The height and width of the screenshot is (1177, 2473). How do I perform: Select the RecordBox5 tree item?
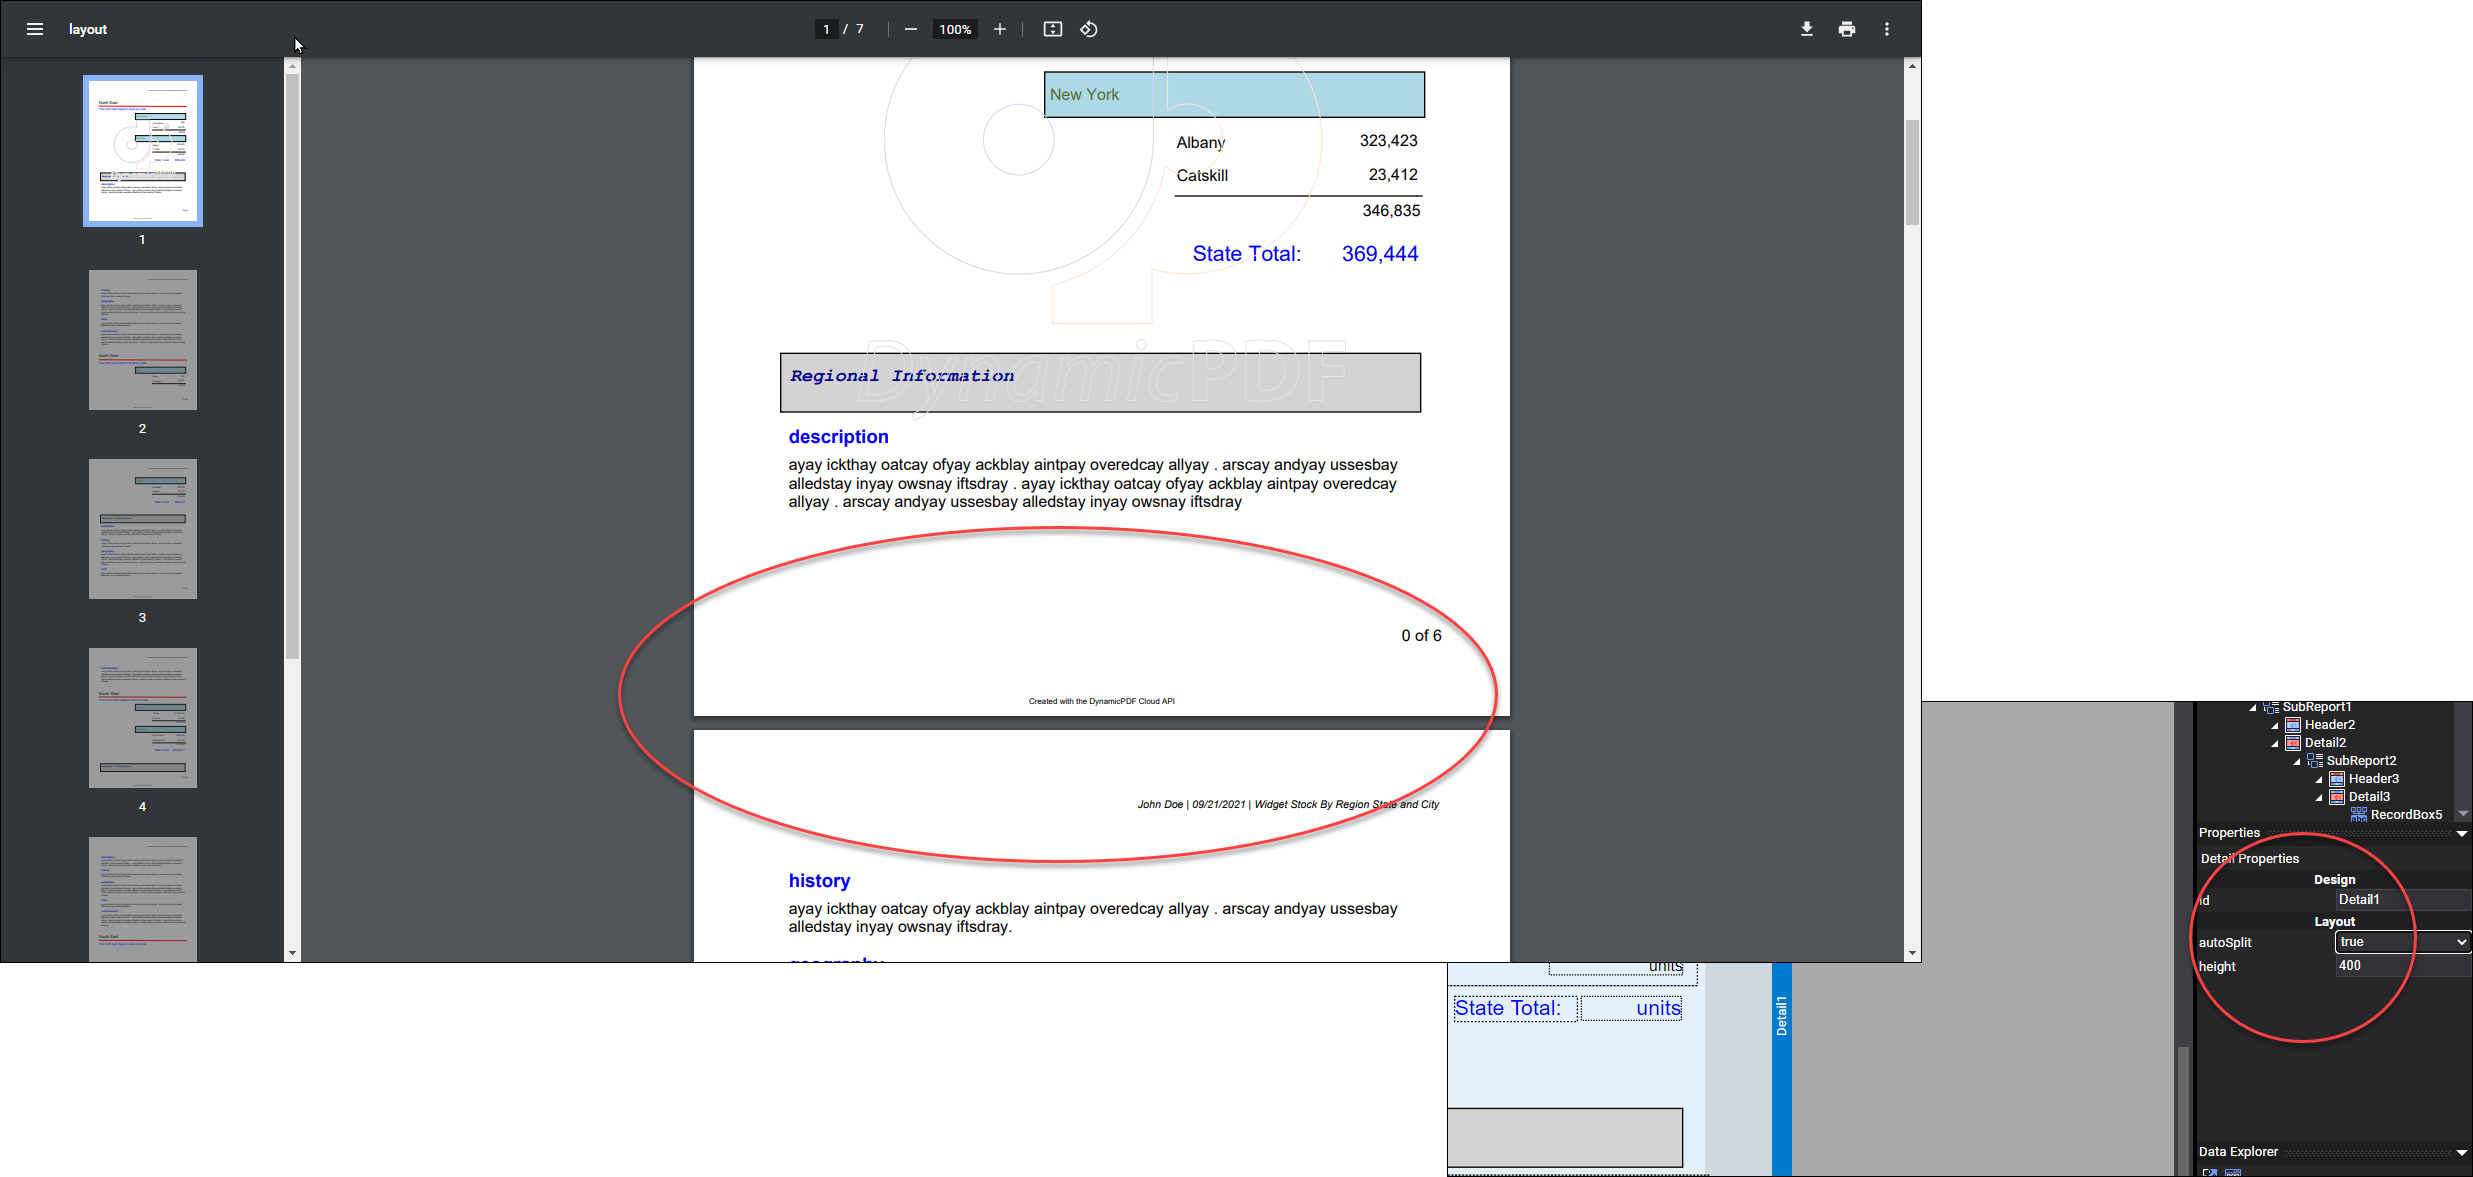(2405, 814)
